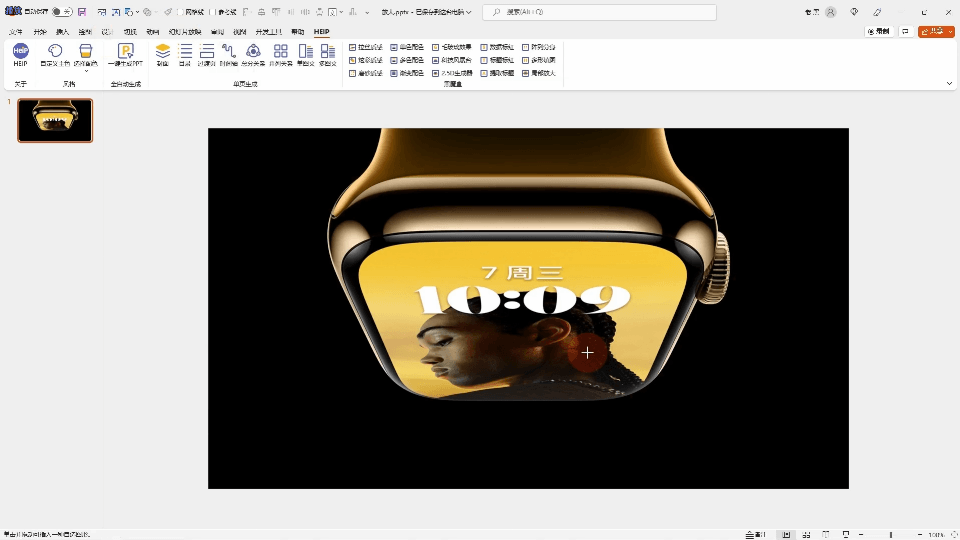Click the color cup theme icon

[86, 51]
